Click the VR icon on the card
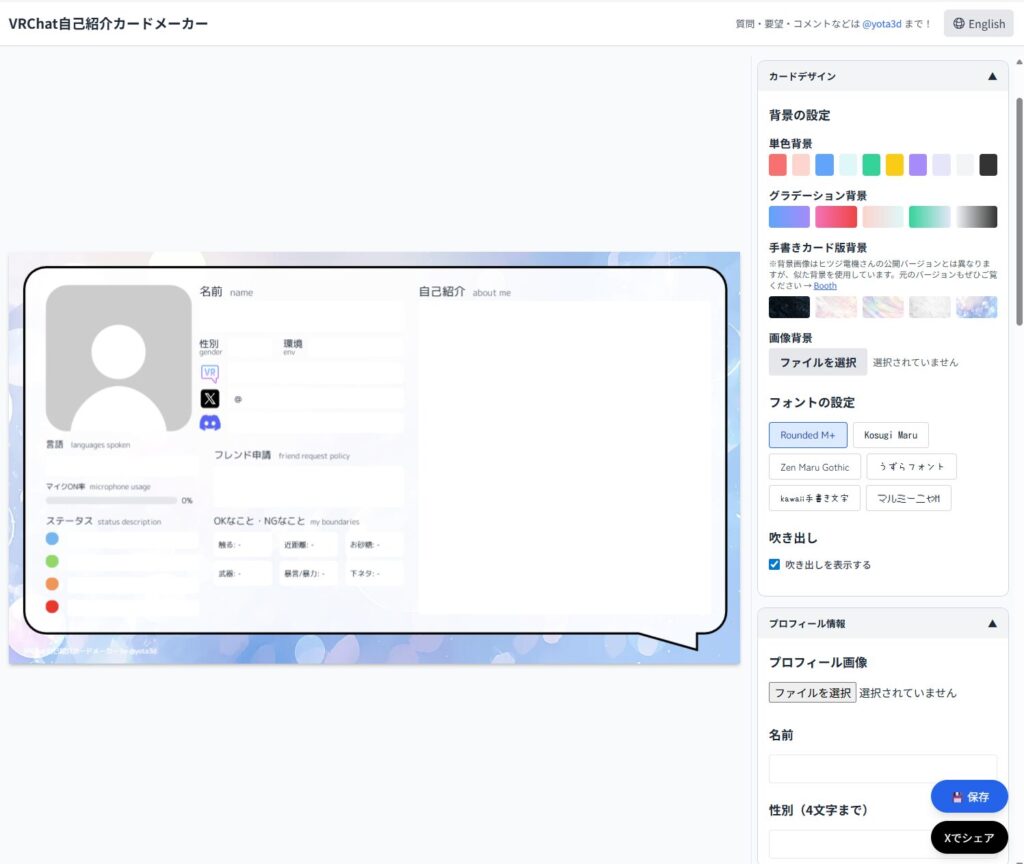This screenshot has width=1024, height=864. (x=210, y=373)
